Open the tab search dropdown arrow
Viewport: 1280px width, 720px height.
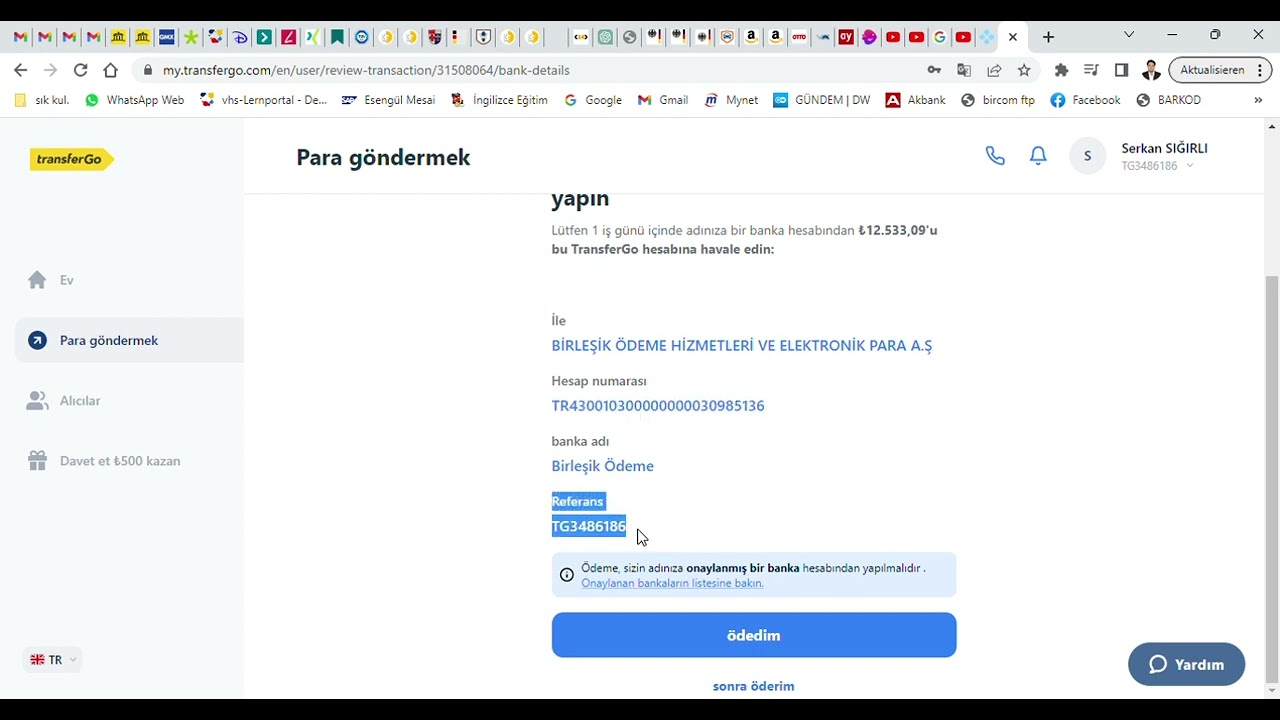(x=1129, y=35)
